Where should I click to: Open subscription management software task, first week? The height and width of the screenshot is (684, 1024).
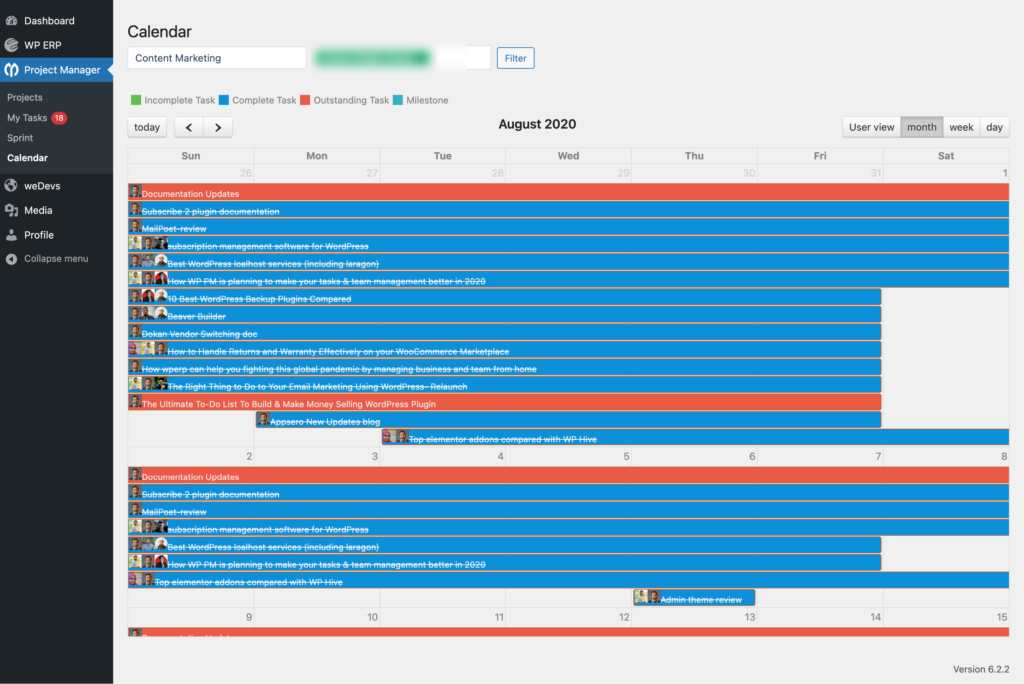coord(568,246)
